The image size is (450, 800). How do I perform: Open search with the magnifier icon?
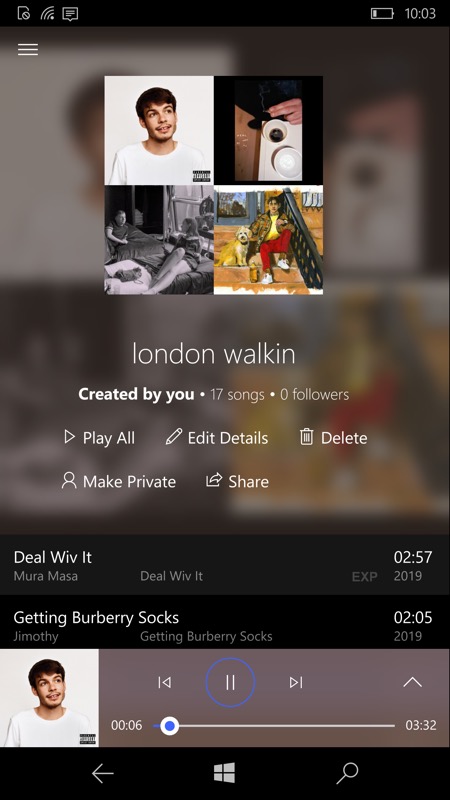click(x=347, y=773)
